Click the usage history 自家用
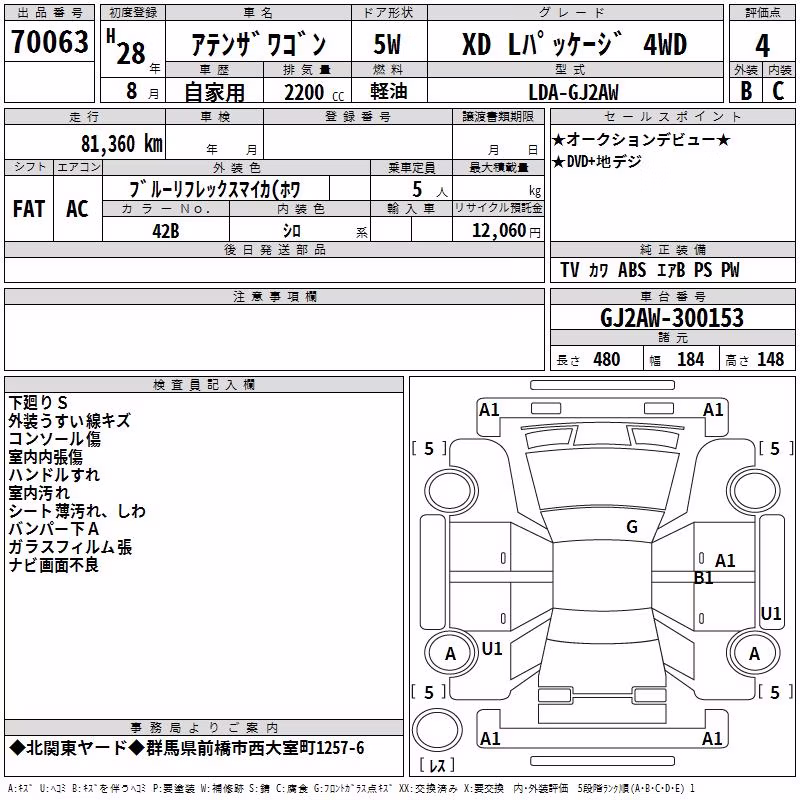This screenshot has height=800, width=800. click(x=214, y=92)
